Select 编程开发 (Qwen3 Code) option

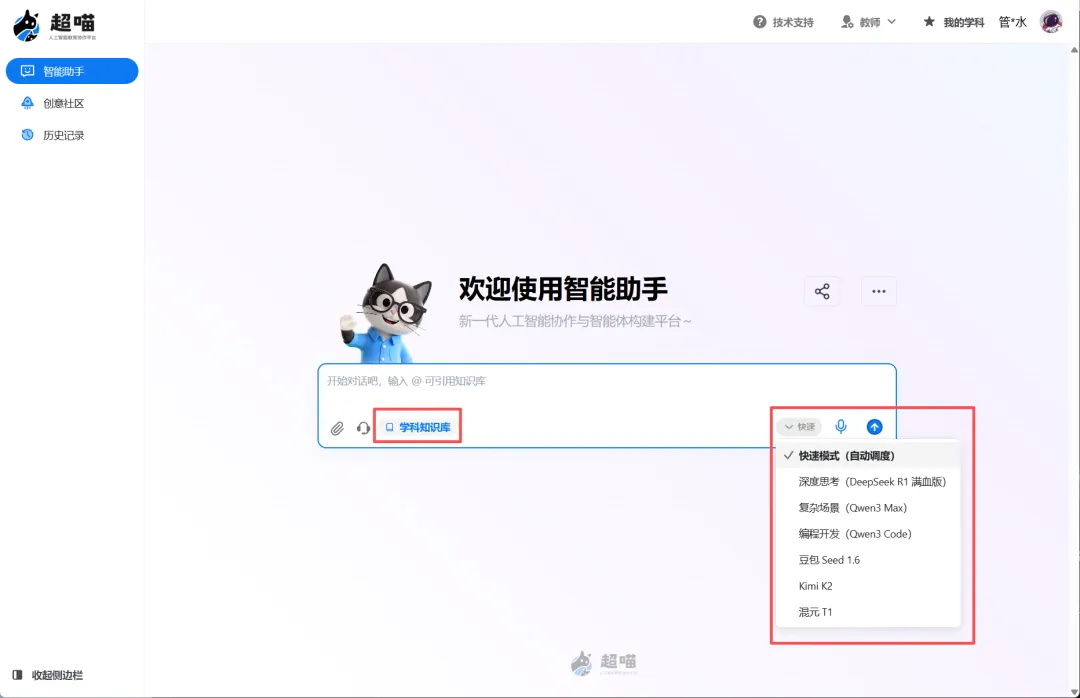pos(868,534)
